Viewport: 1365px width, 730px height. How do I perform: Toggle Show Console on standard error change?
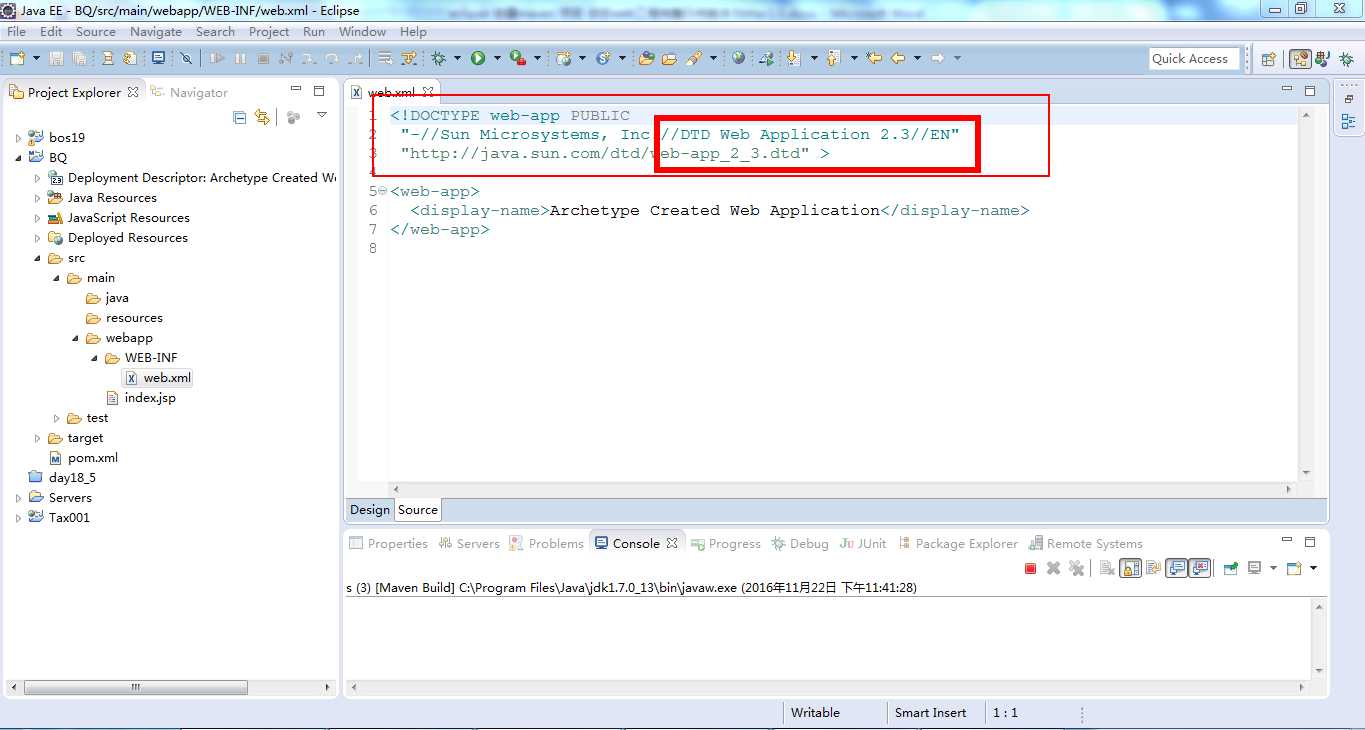tap(1199, 568)
